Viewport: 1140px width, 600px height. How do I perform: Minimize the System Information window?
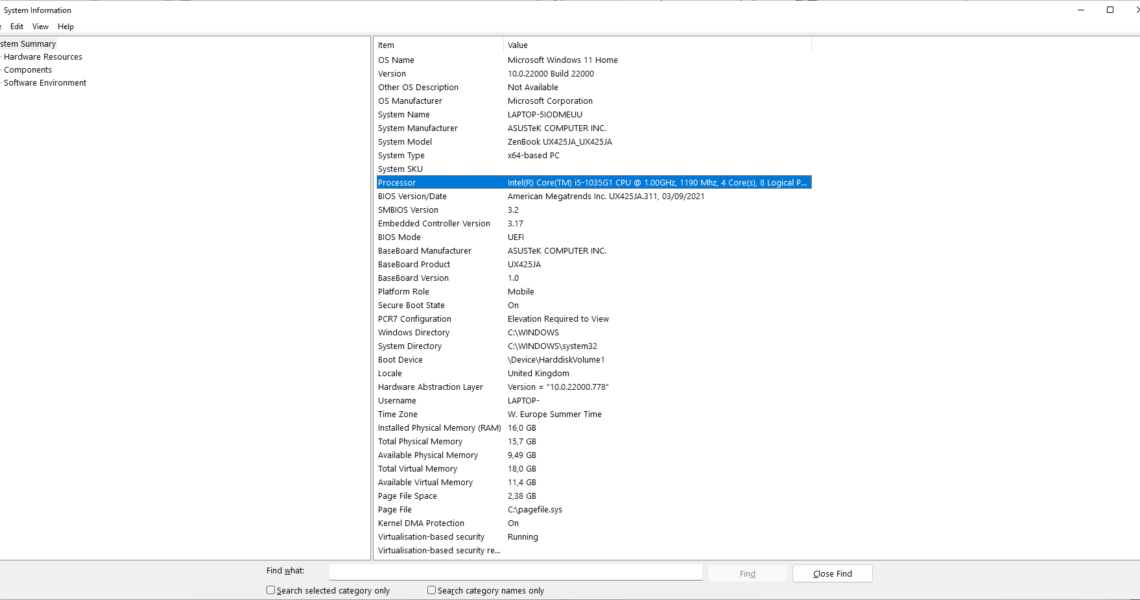point(1081,10)
